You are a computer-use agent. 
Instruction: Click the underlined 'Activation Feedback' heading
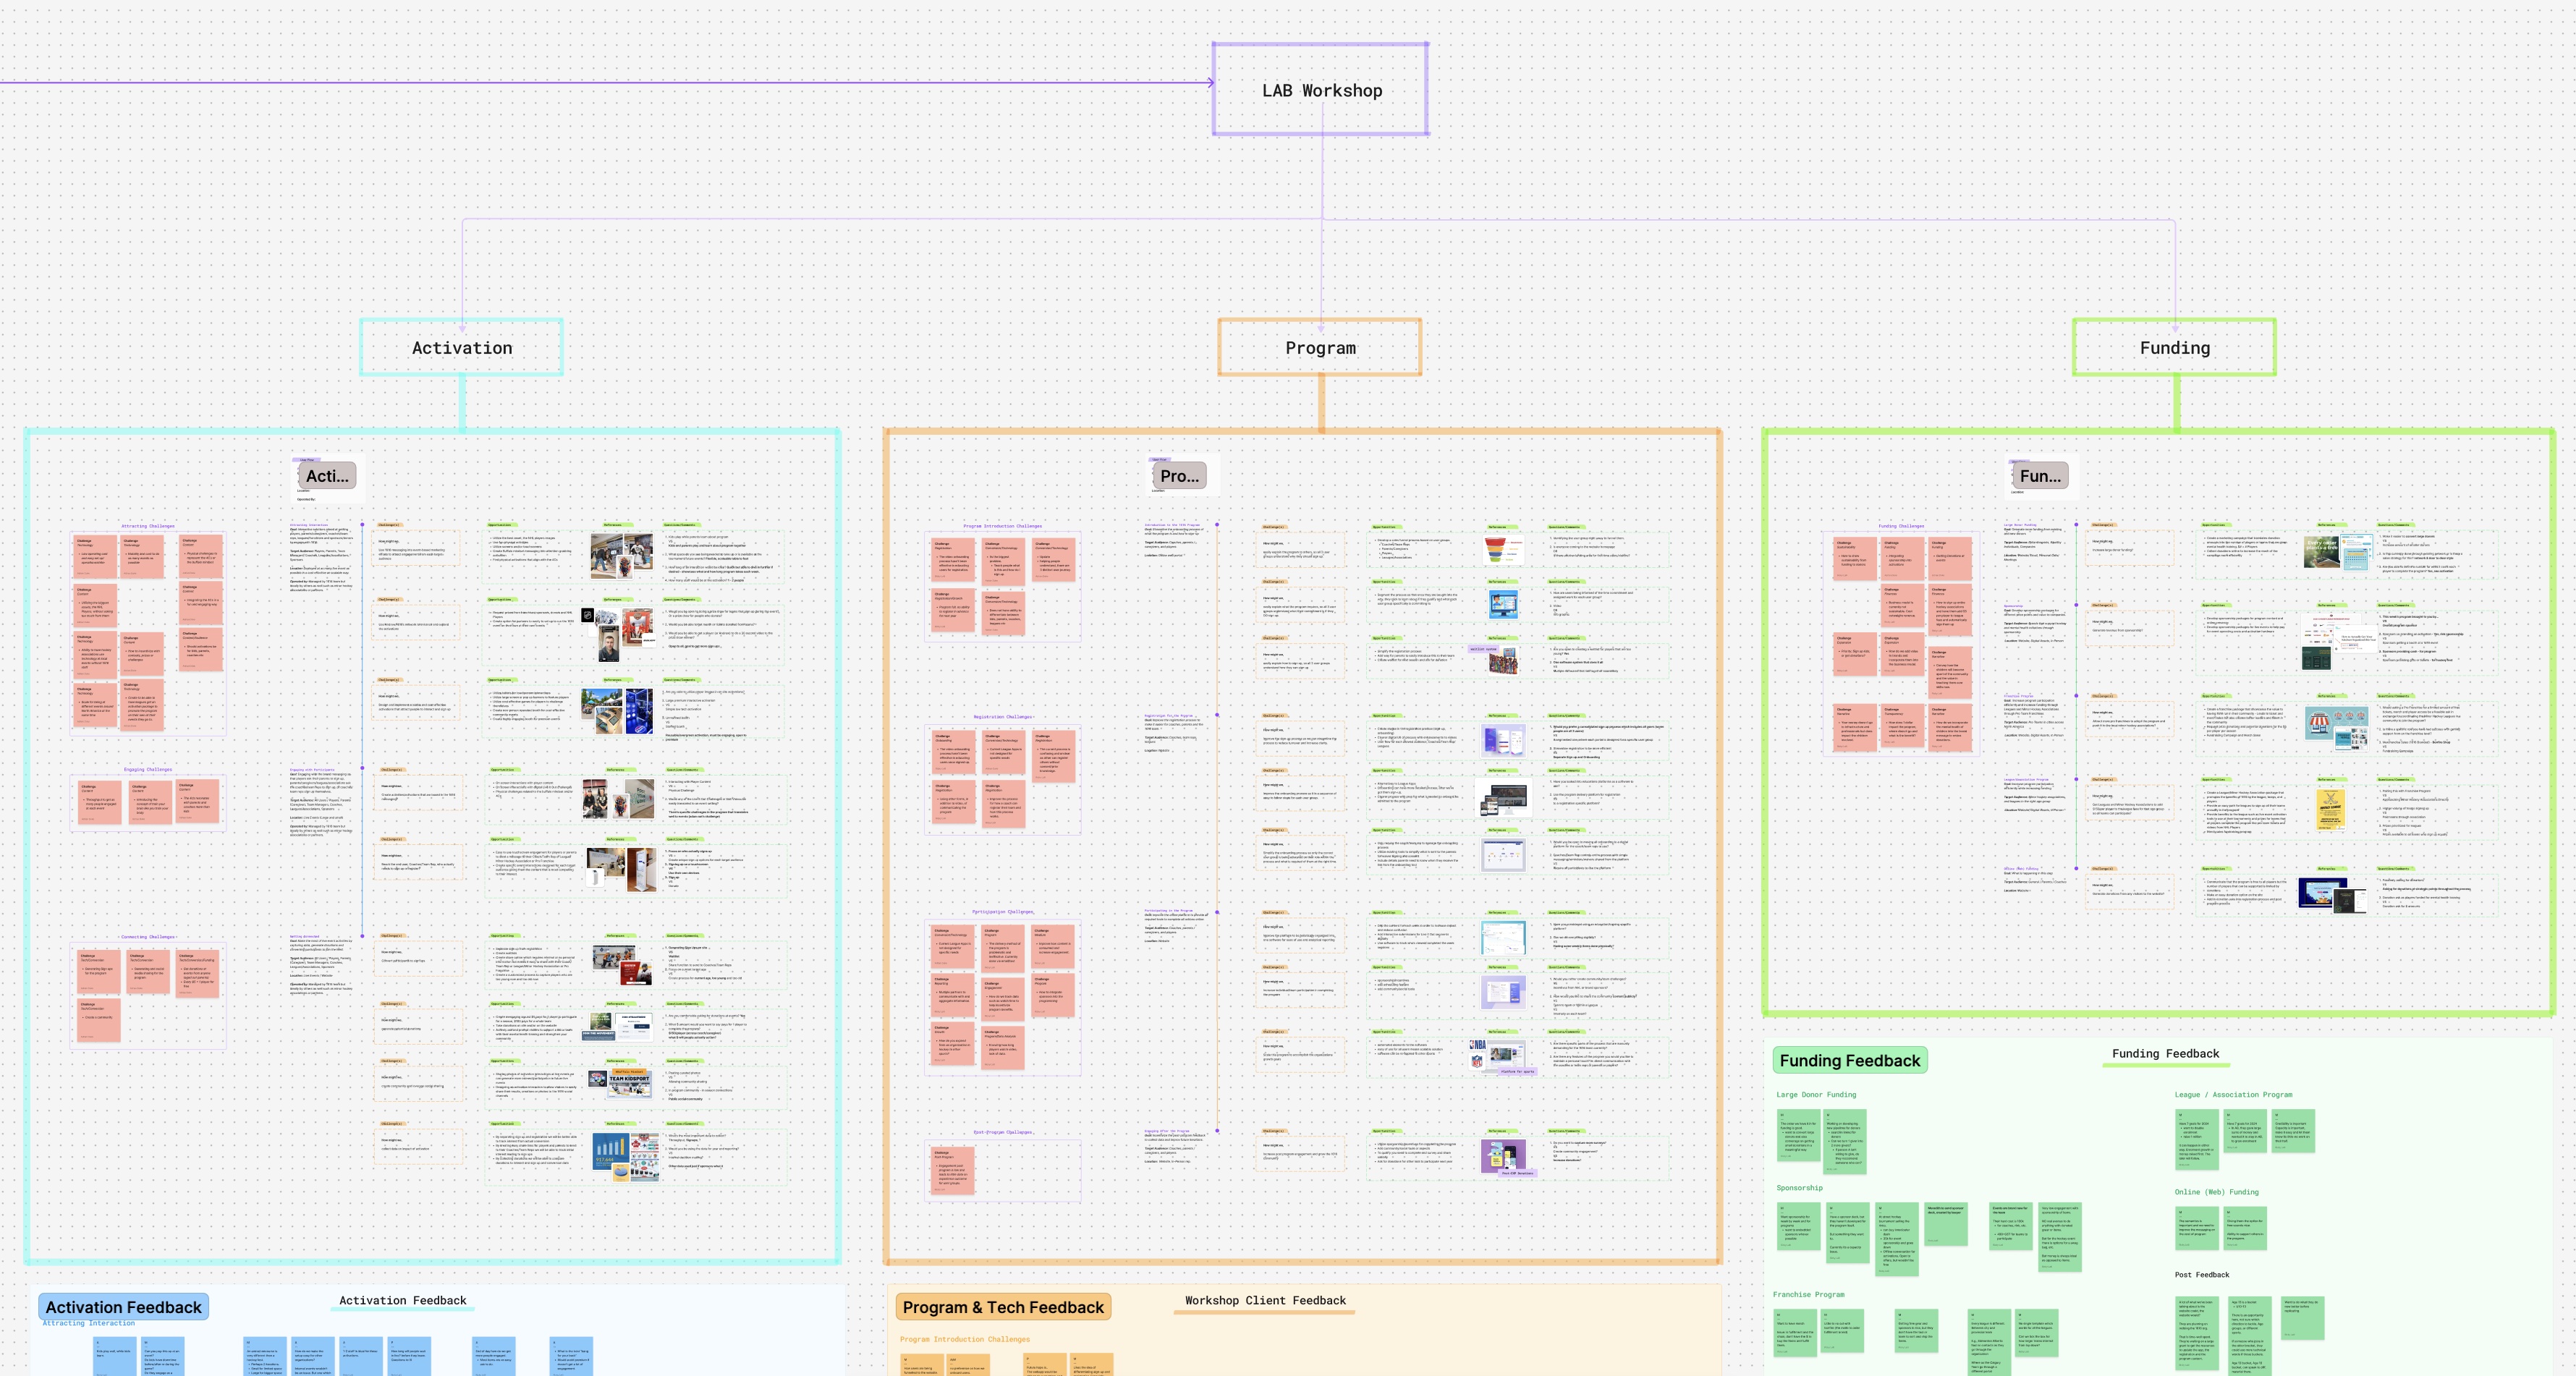tap(403, 1301)
